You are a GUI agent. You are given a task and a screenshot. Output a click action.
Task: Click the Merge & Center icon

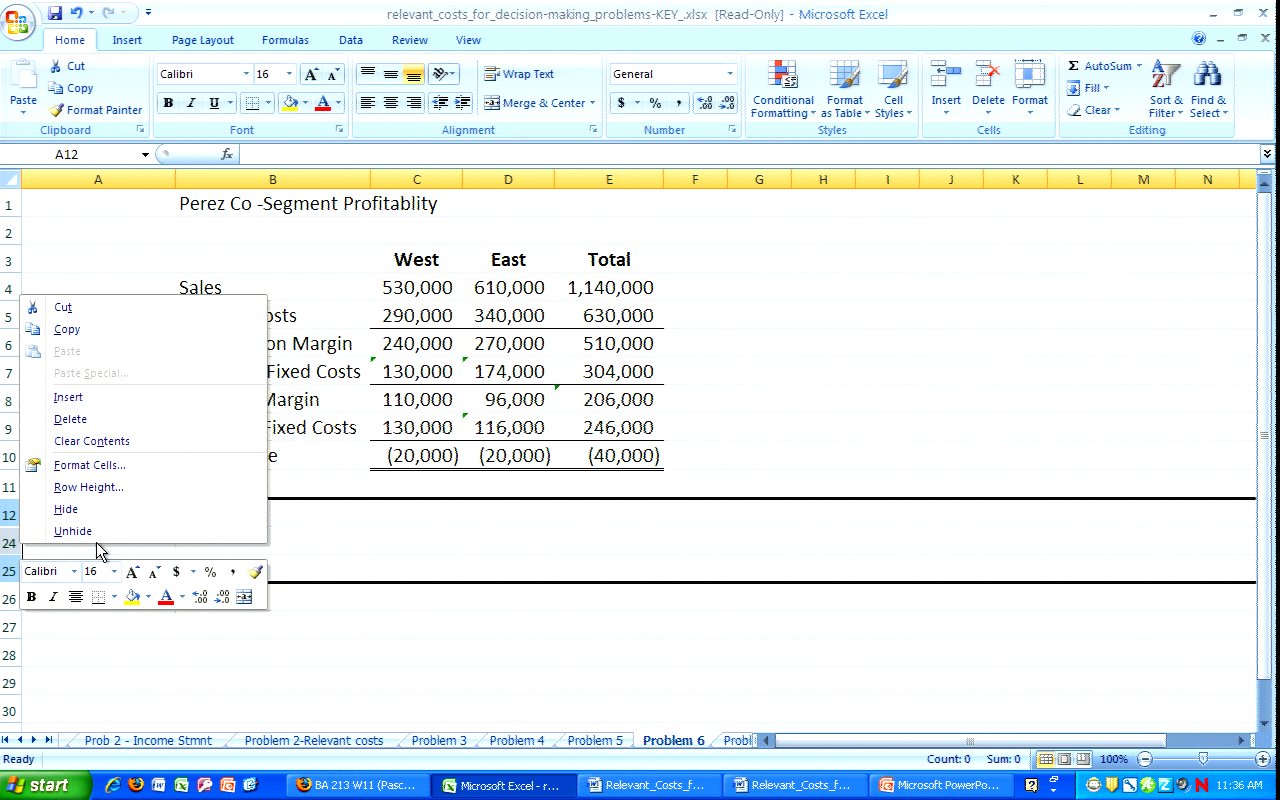pos(492,103)
